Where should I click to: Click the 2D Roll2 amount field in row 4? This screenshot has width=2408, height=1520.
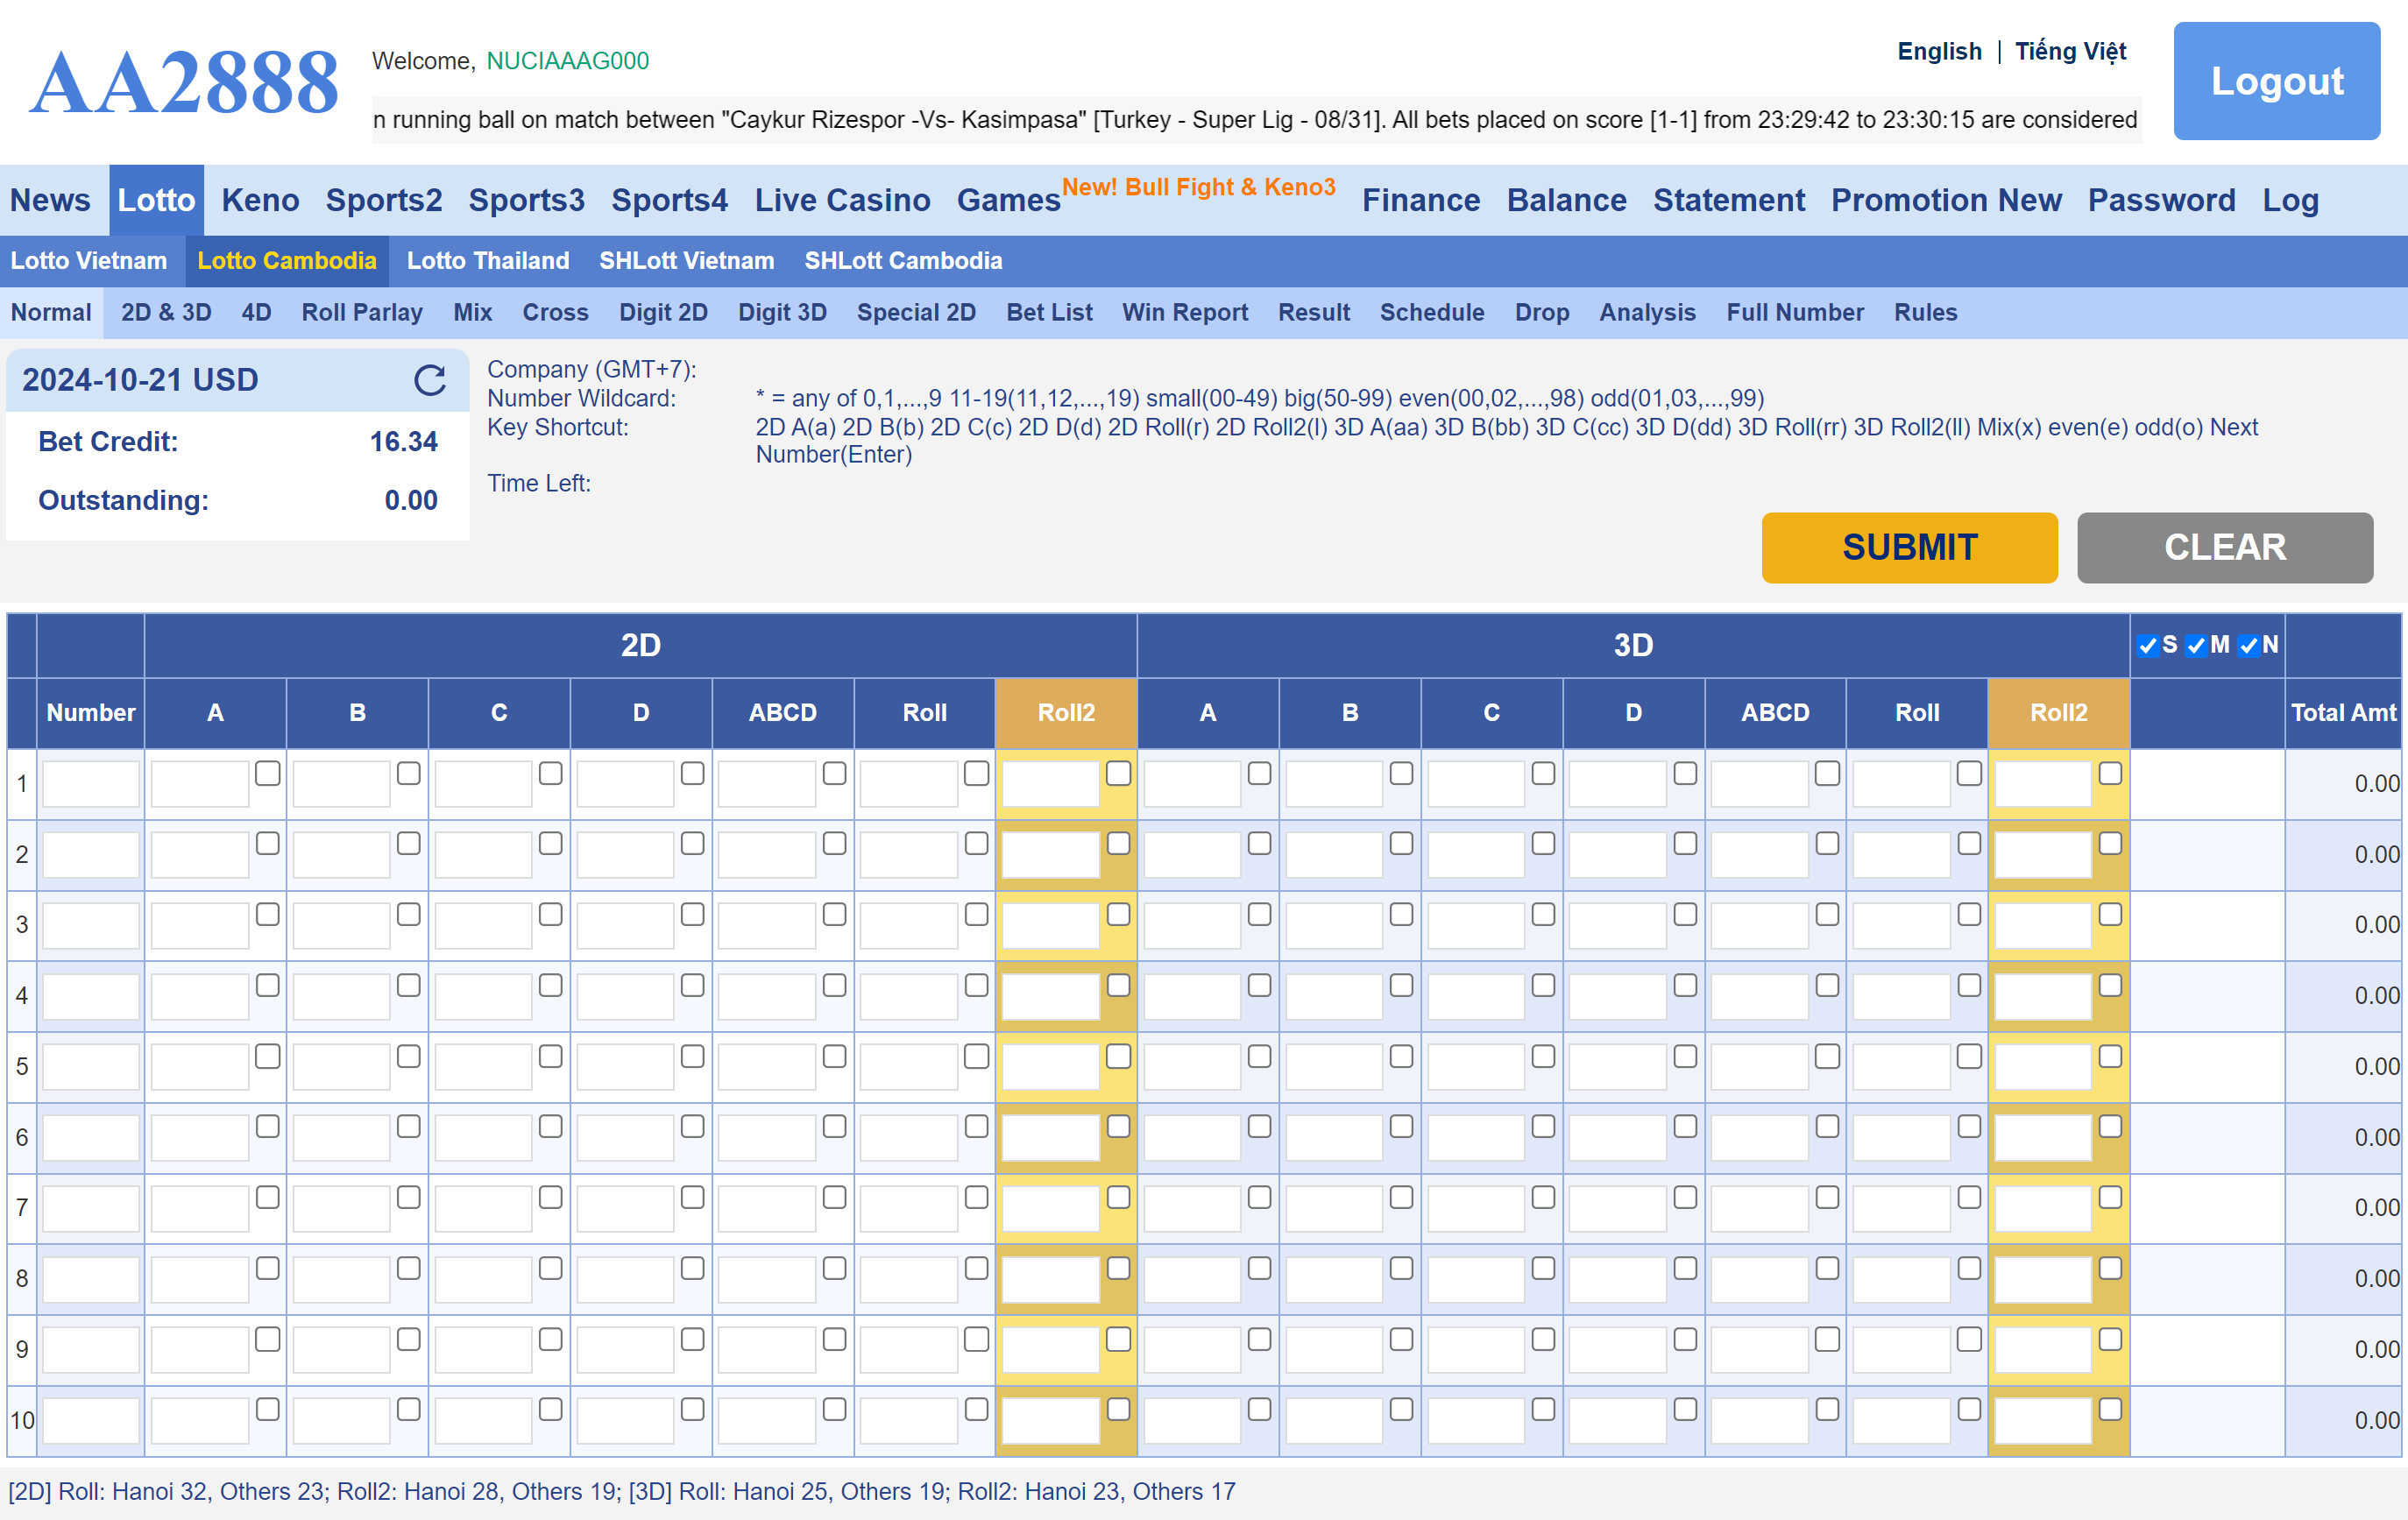[1051, 996]
